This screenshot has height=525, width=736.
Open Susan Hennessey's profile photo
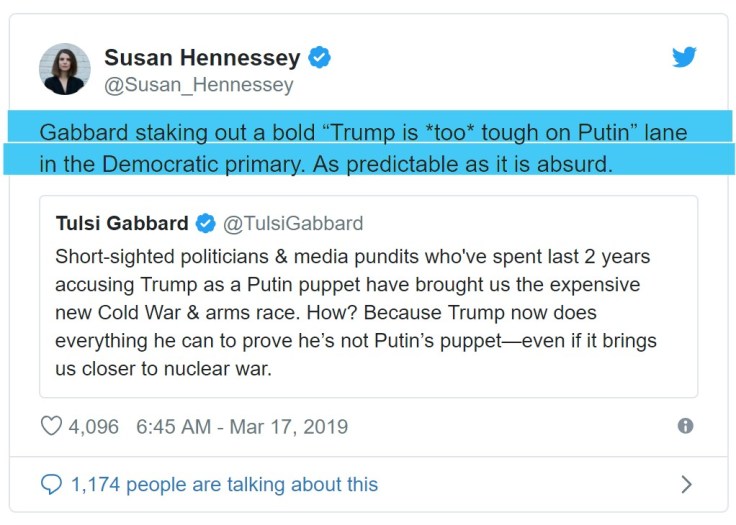pos(65,69)
